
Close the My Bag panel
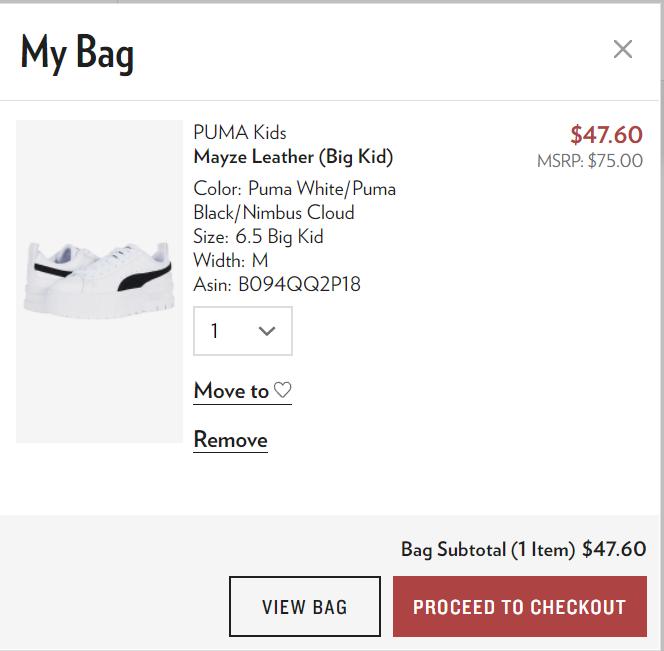[623, 49]
